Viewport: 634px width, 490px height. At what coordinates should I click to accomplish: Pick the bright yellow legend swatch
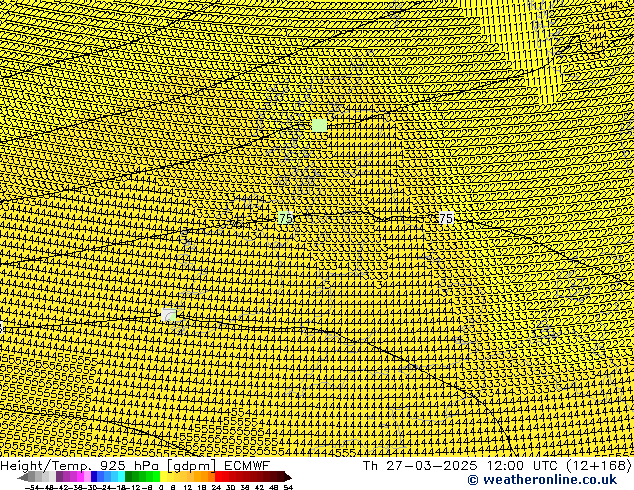pos(163,477)
